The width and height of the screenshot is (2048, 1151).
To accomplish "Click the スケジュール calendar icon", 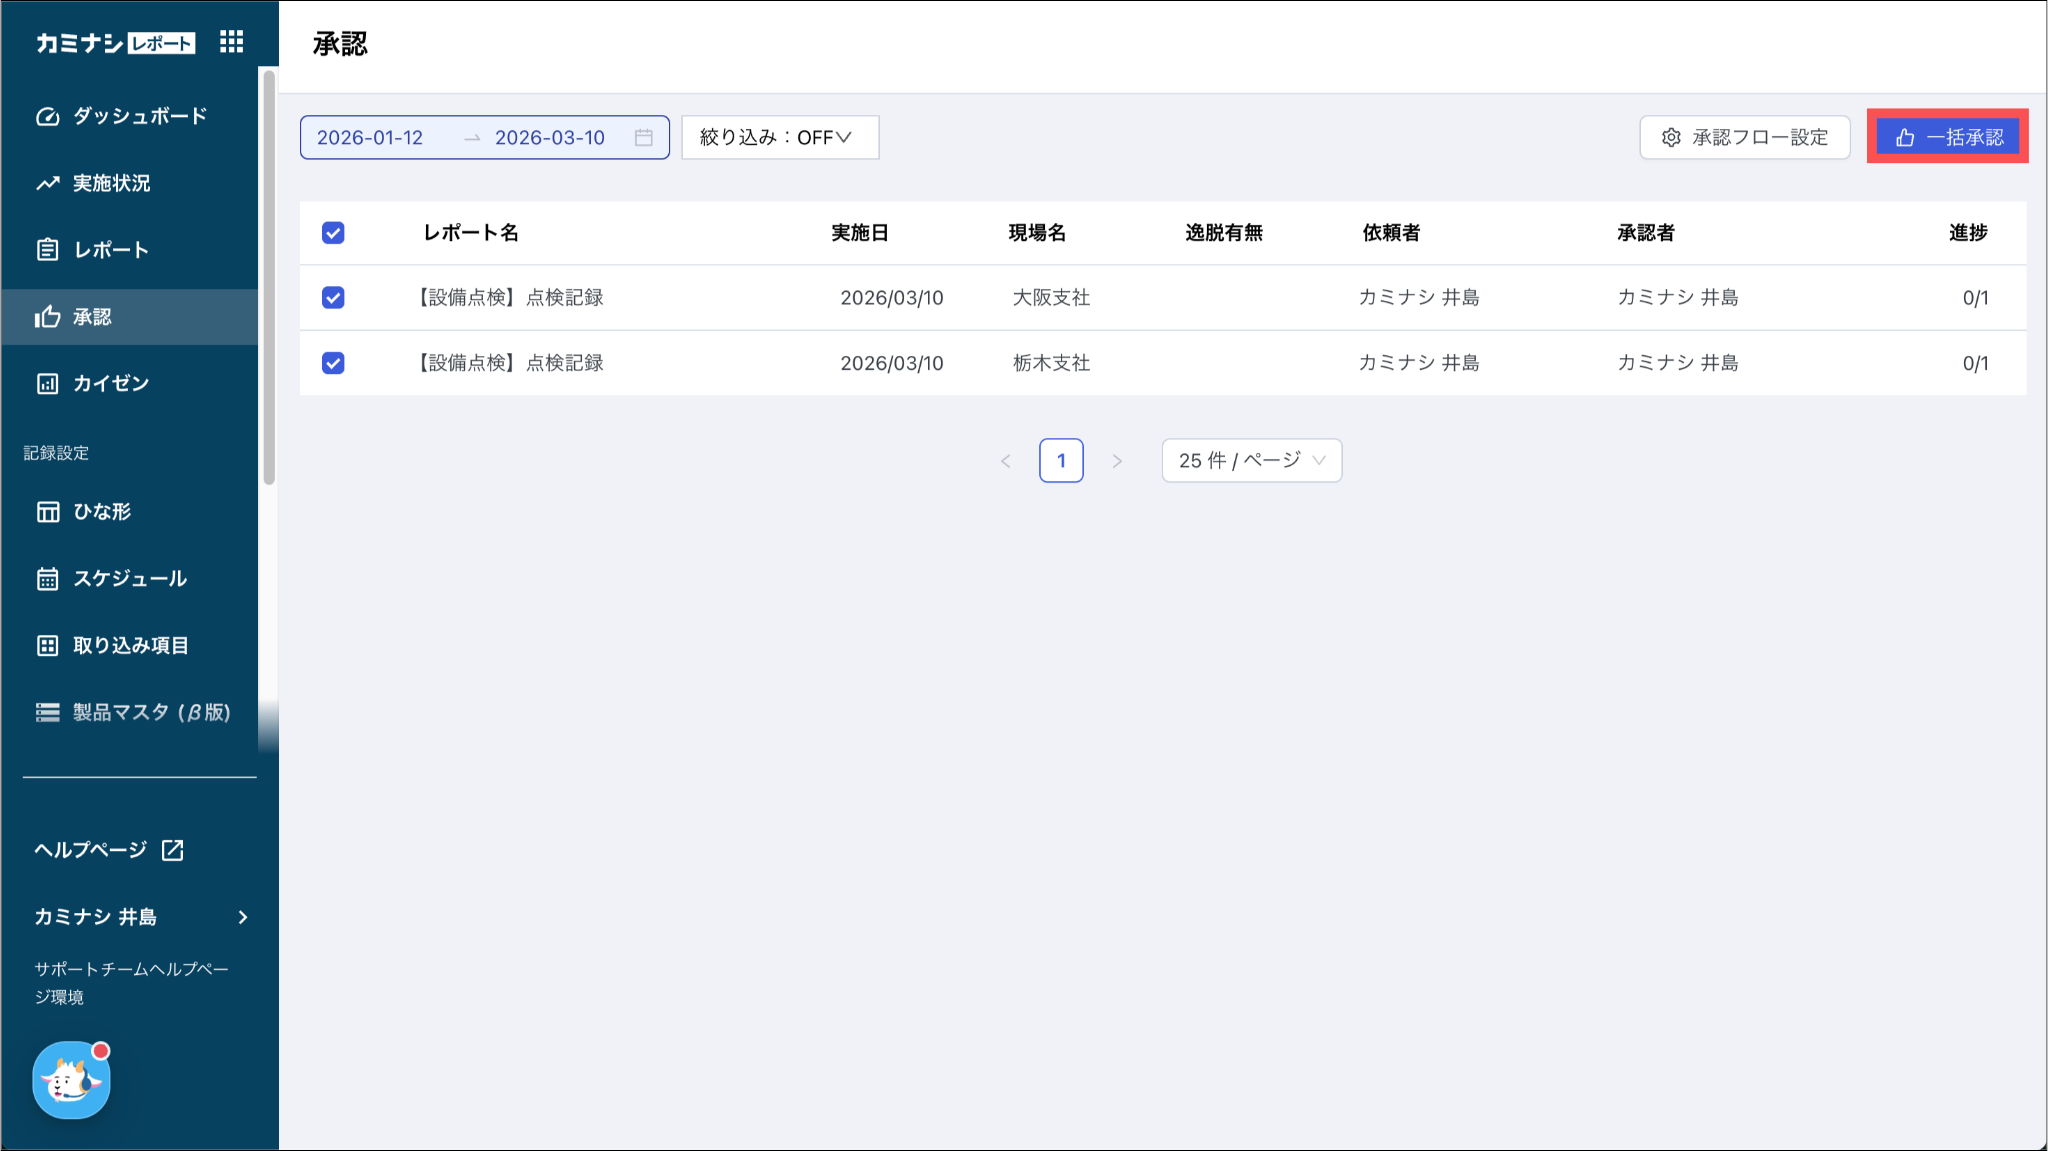I will point(47,578).
